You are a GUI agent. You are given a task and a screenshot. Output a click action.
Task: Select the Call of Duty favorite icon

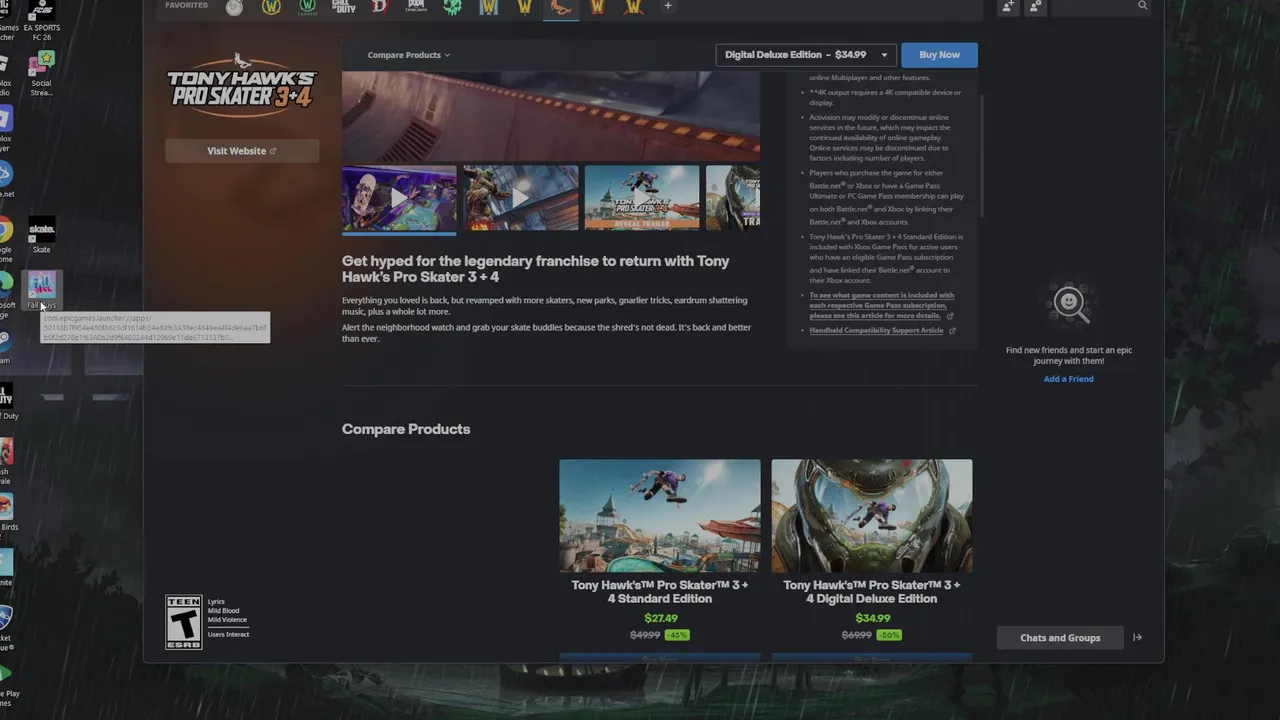pos(344,6)
